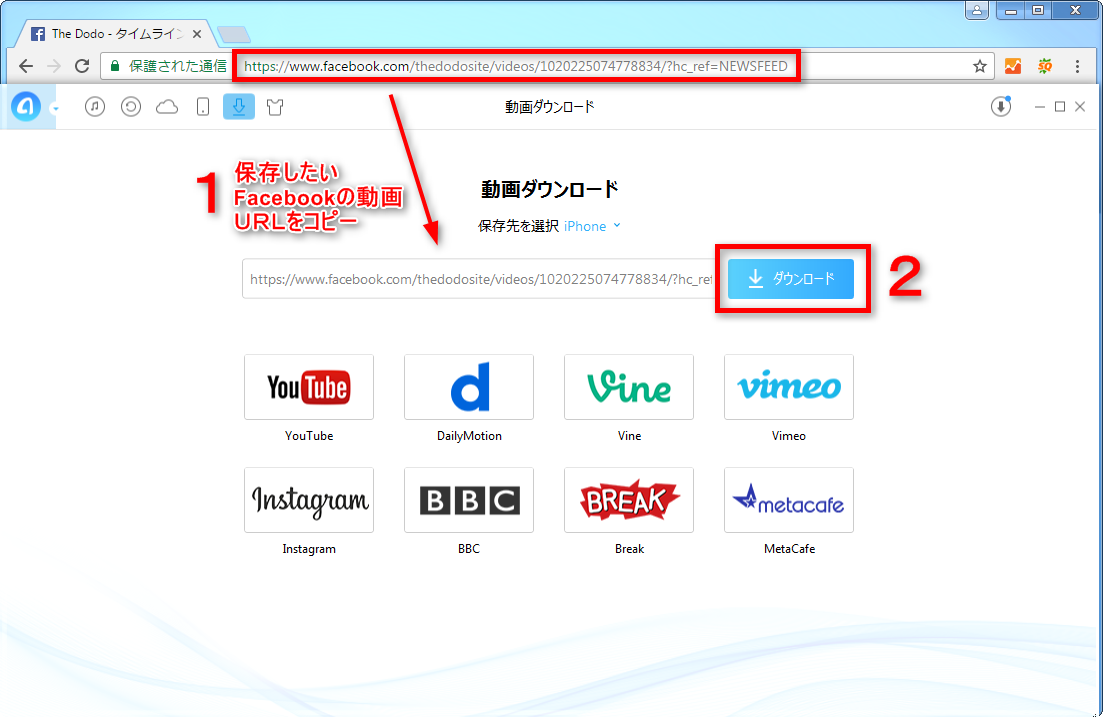Click the BBC label text

pos(468,548)
